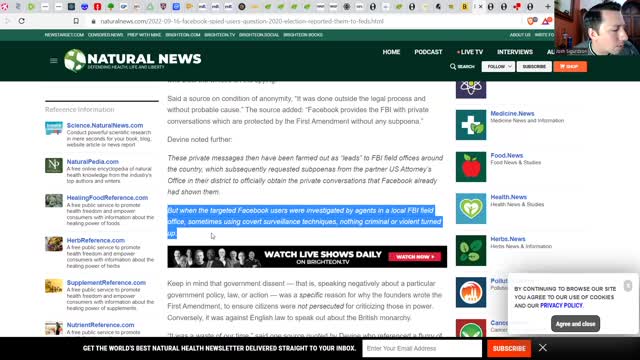
Task: Click the Watch Live Shows Daily banner
Action: (x=307, y=257)
